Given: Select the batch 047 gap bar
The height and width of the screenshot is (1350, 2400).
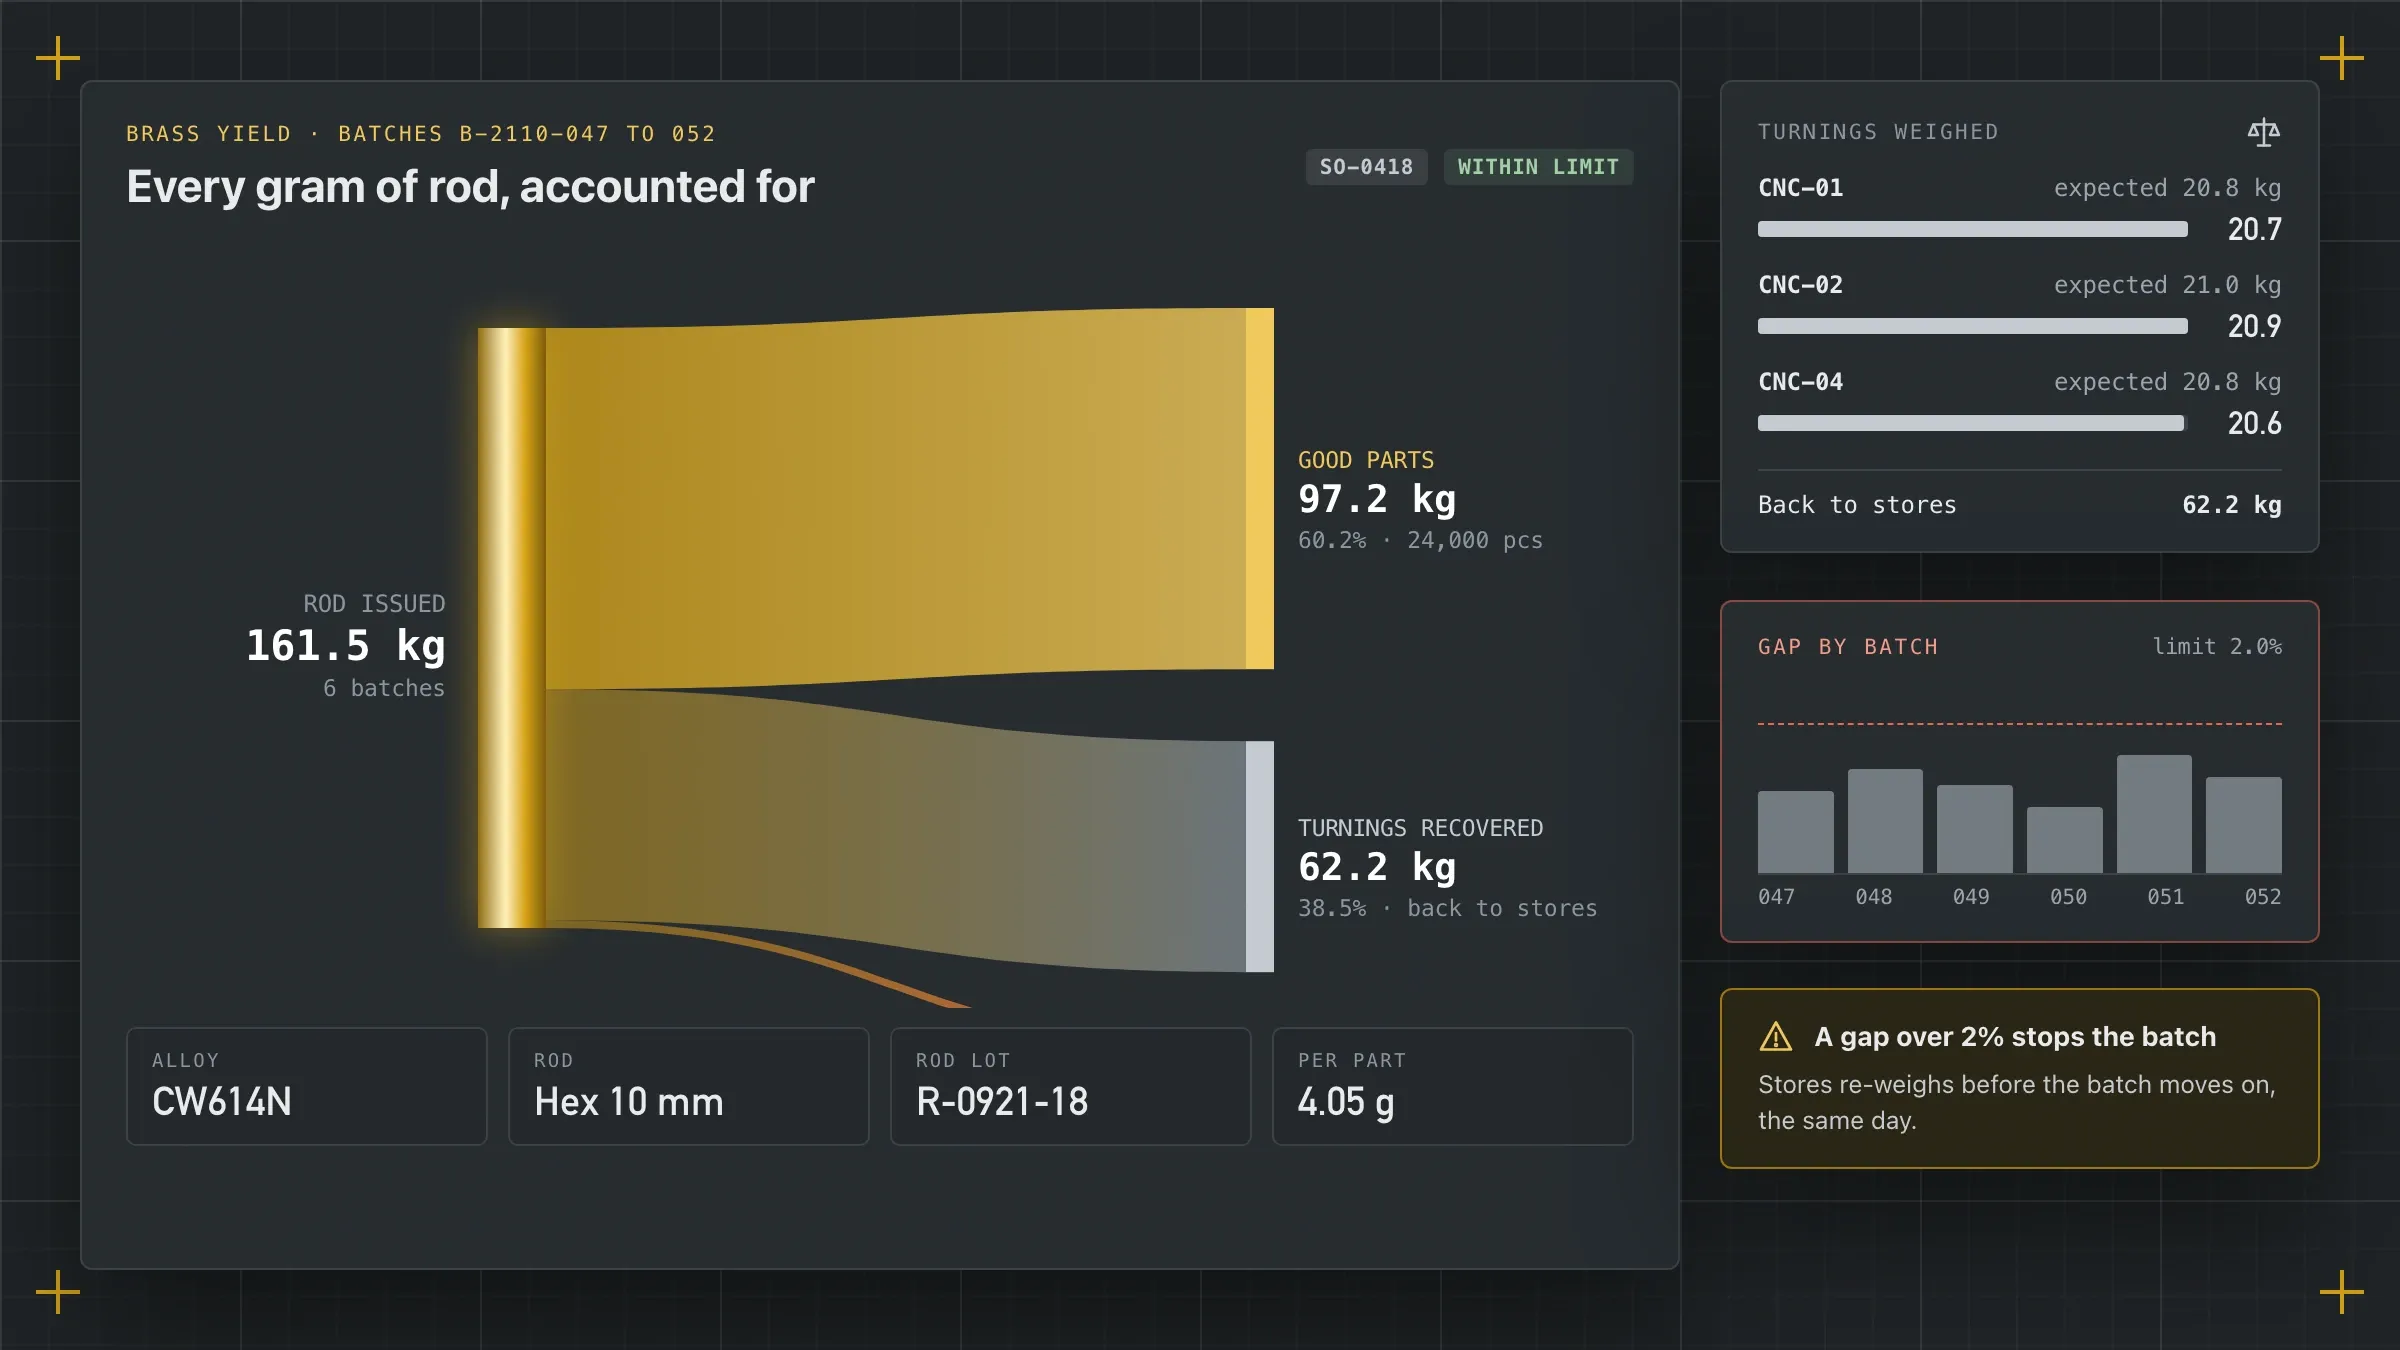Looking at the screenshot, I should 1796,832.
